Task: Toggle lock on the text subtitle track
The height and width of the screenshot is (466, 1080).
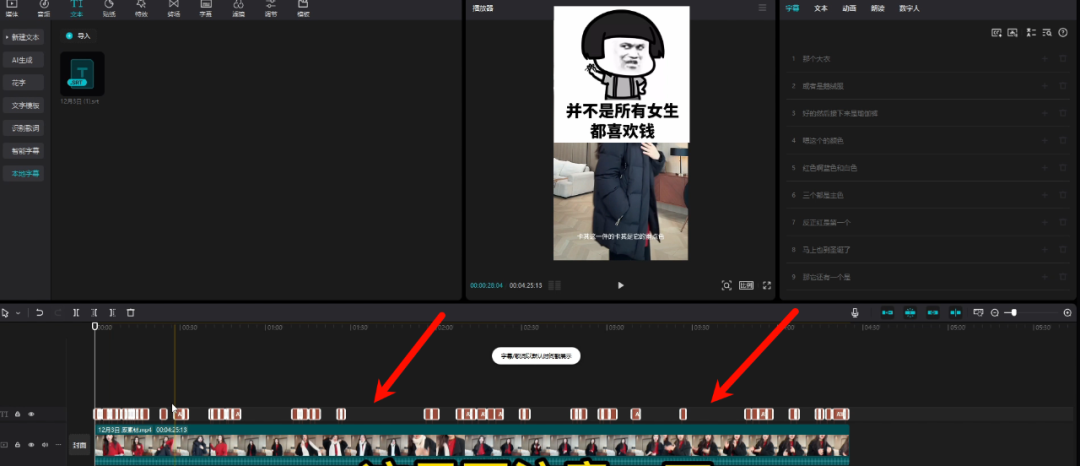Action: click(x=18, y=414)
